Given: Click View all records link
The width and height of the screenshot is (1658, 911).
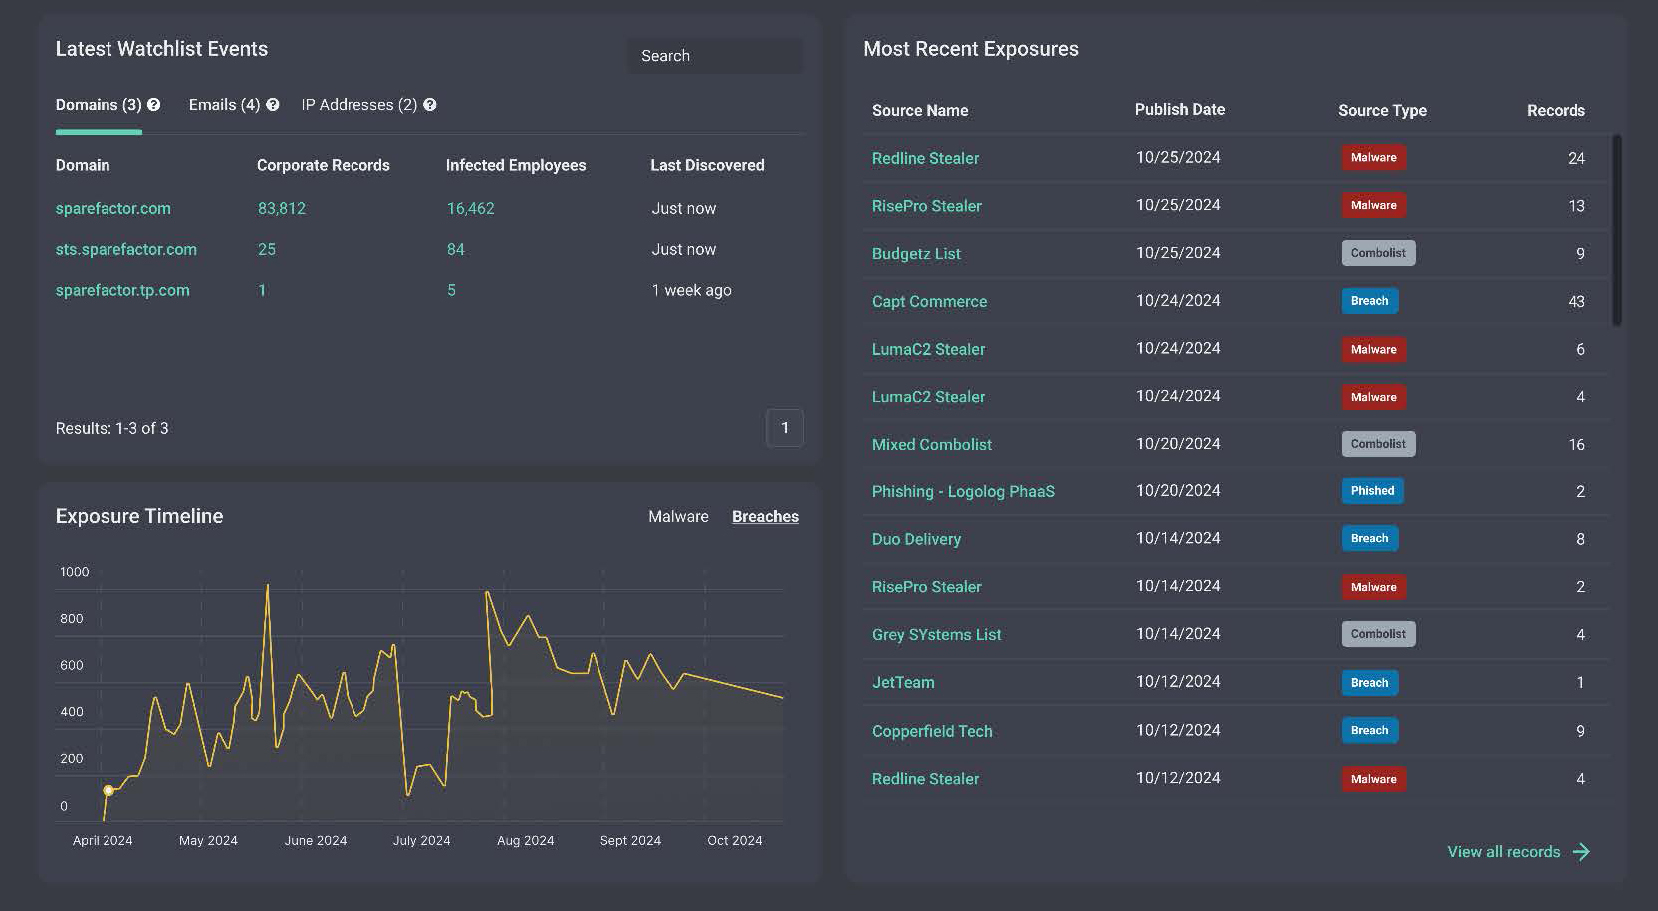Looking at the screenshot, I should [x=1503, y=852].
